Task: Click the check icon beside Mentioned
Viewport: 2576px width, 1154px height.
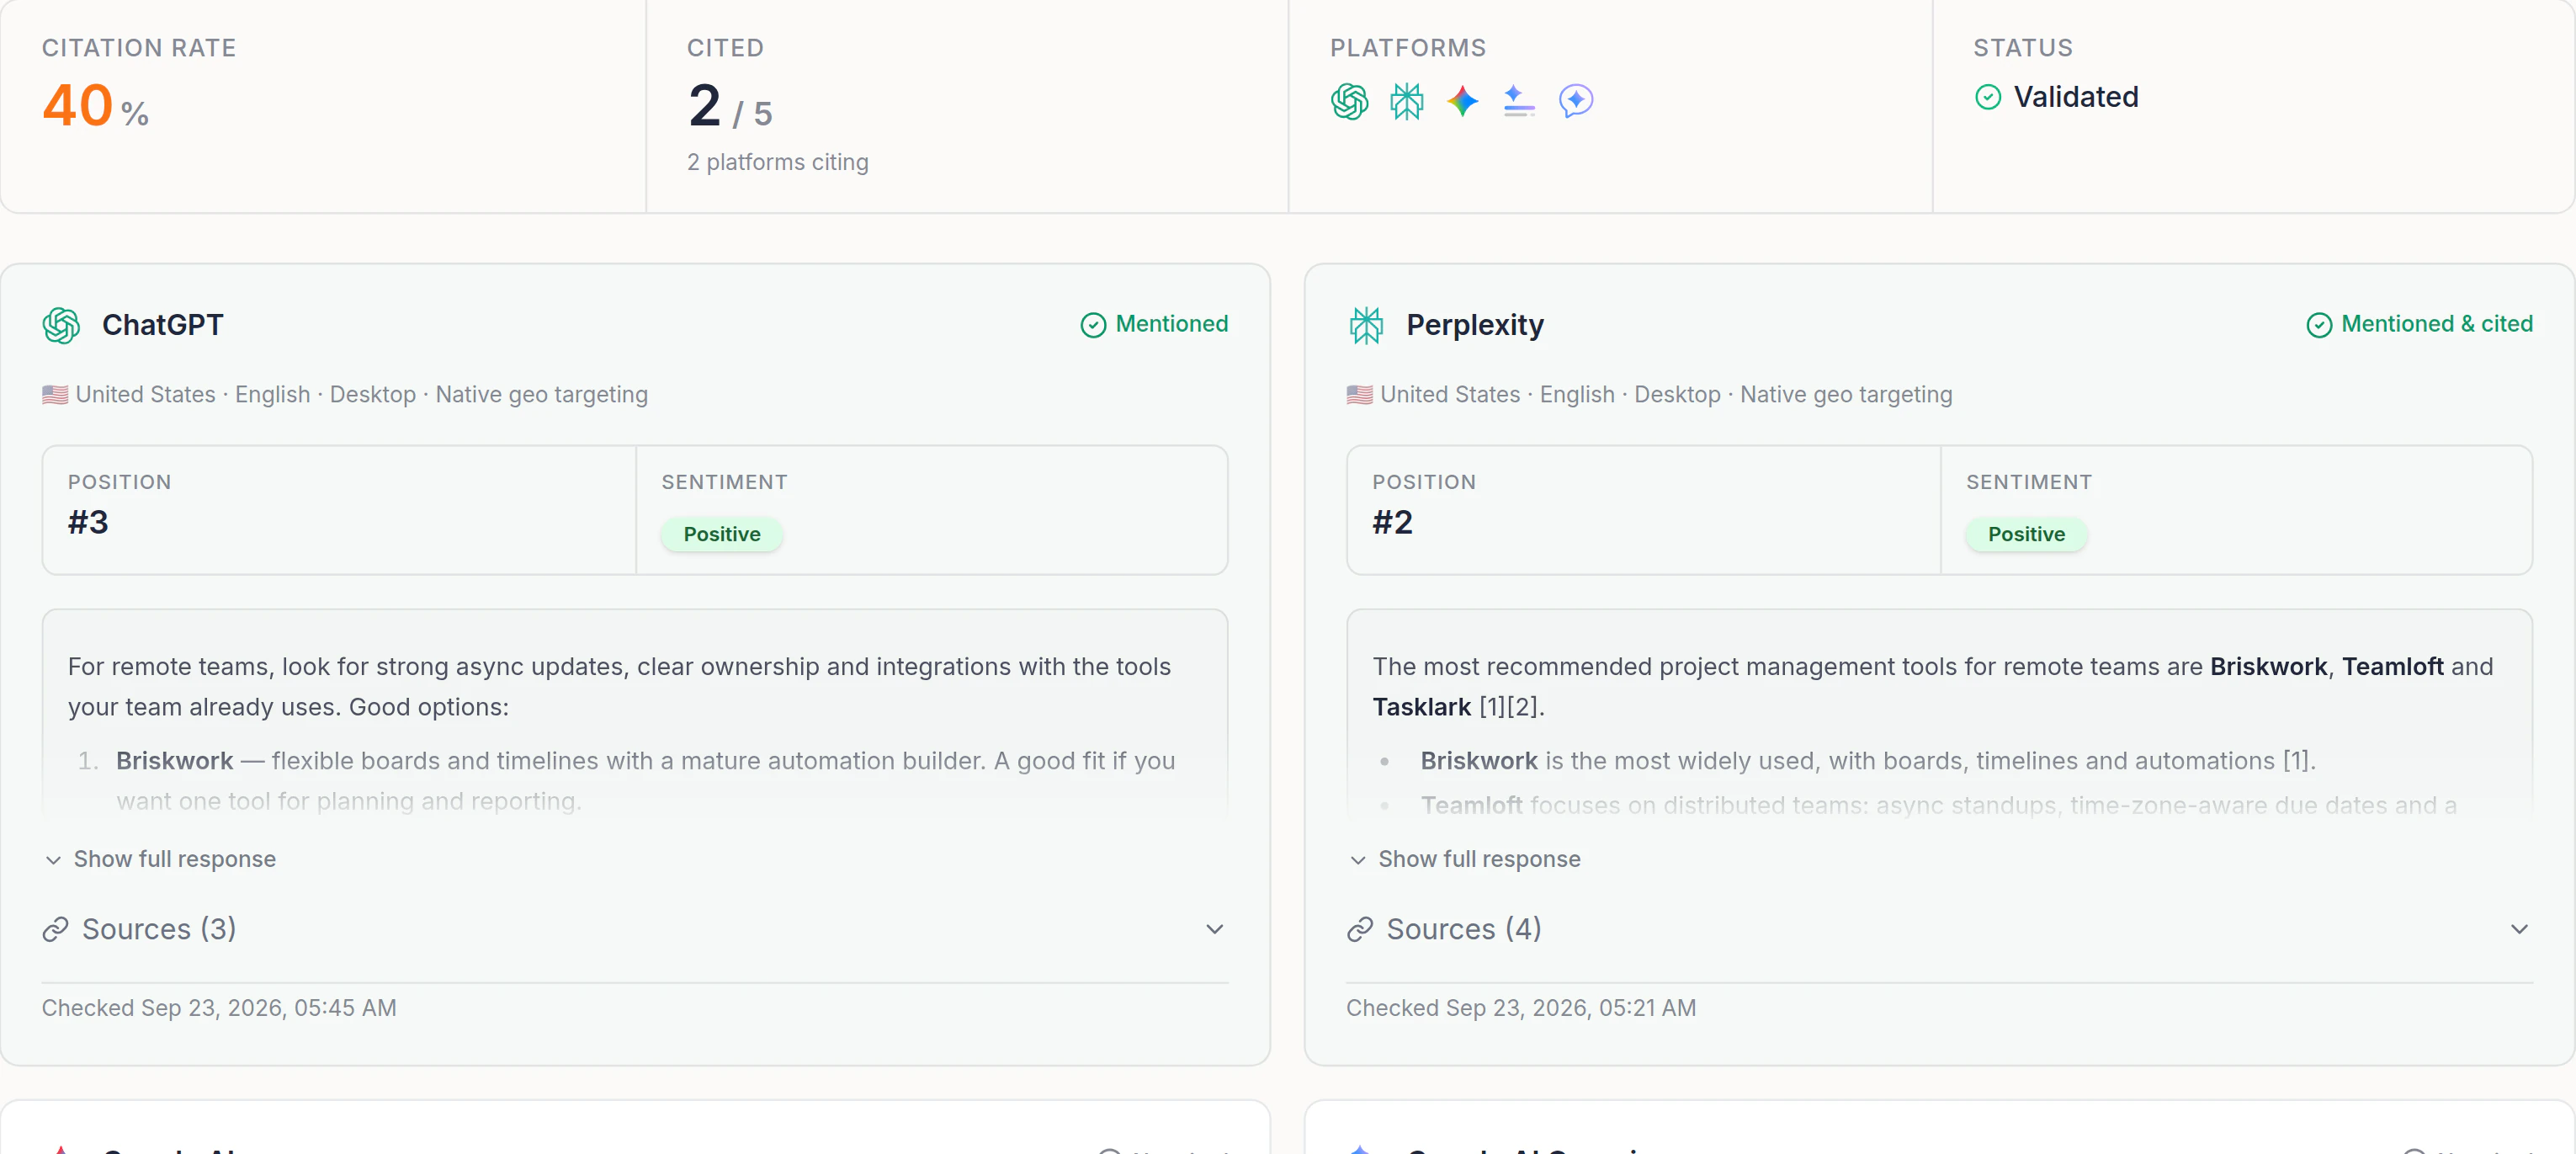Action: click(x=1093, y=325)
